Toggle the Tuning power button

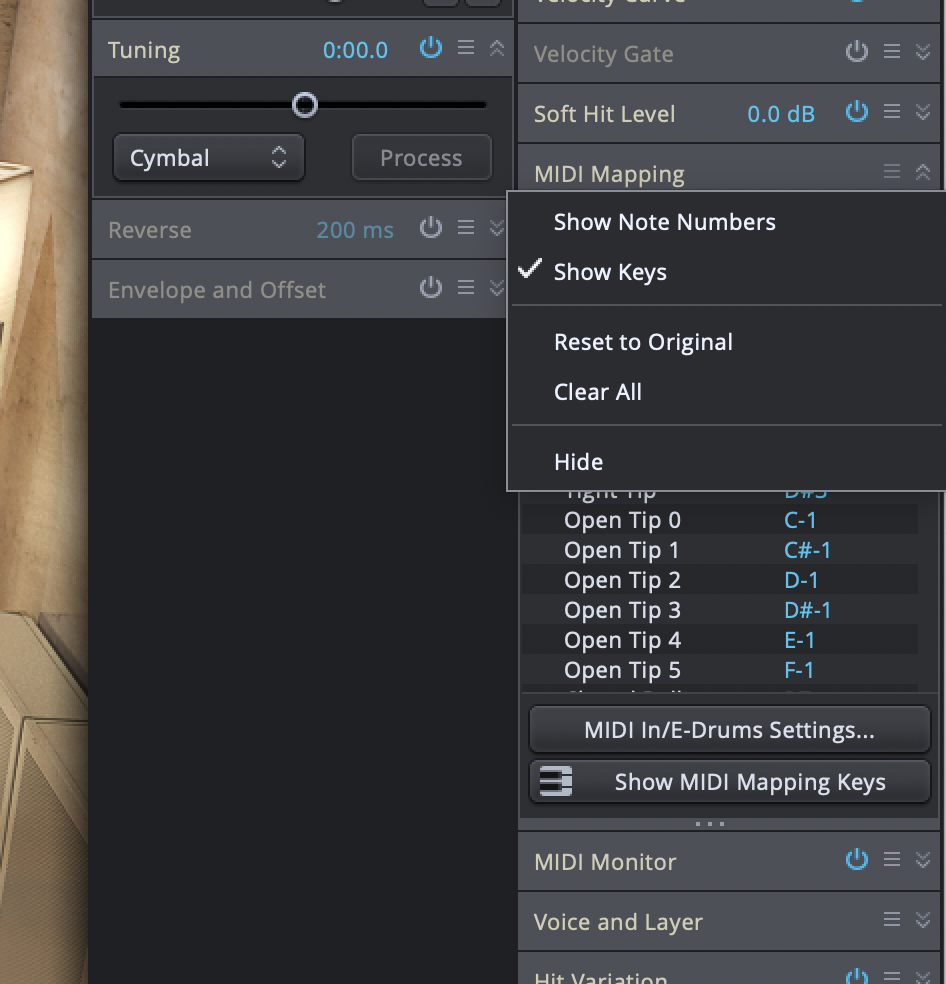coord(431,48)
